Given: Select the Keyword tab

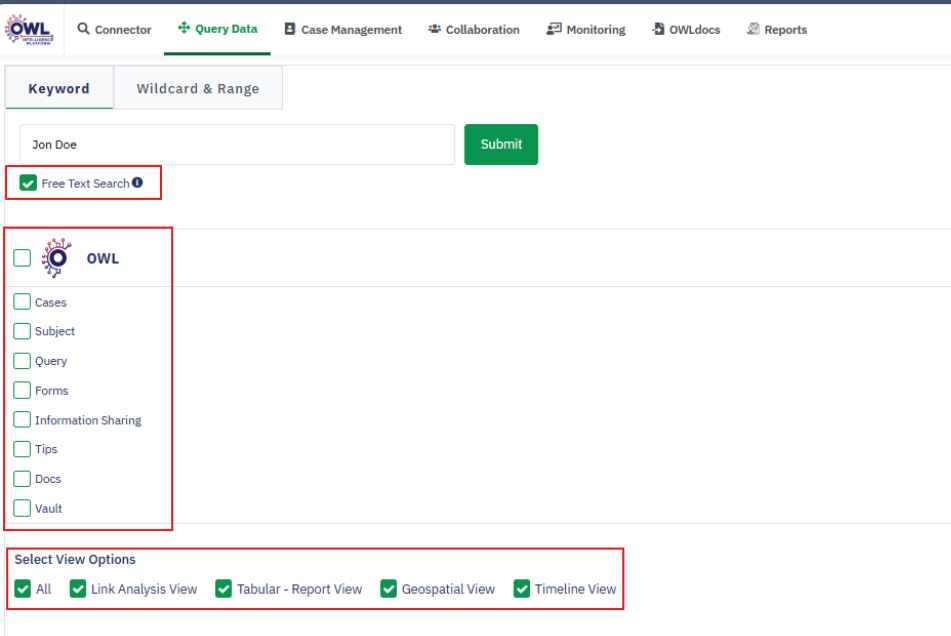Looking at the screenshot, I should coord(59,88).
